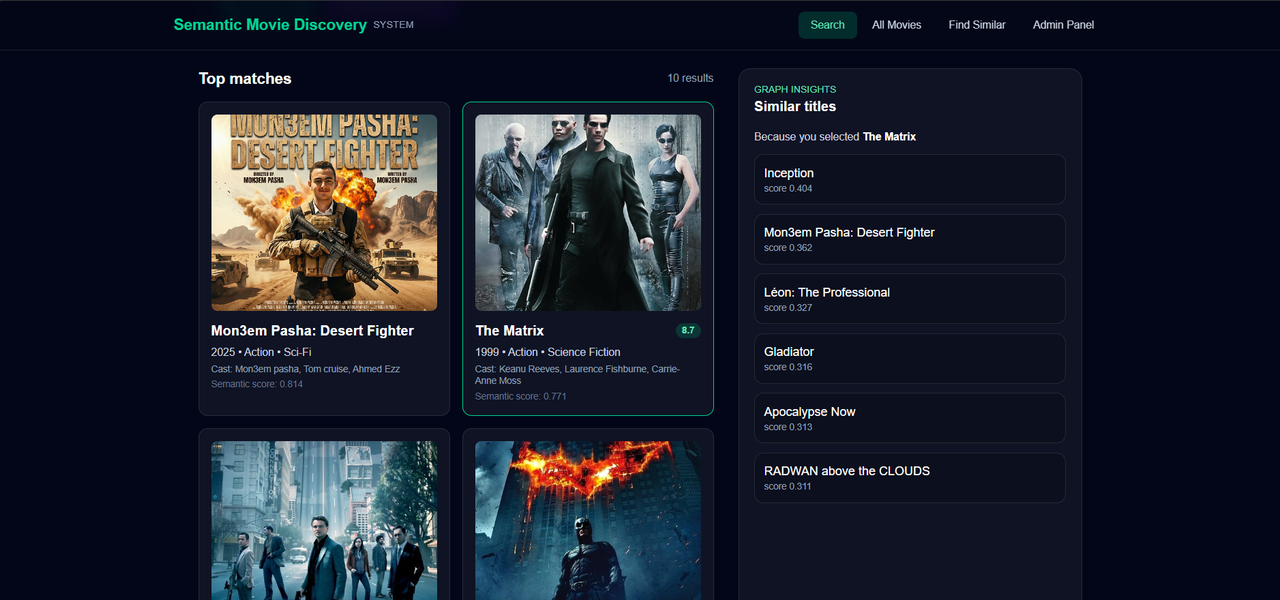This screenshot has height=600, width=1280.
Task: Click the 10 results count
Action: (x=691, y=78)
